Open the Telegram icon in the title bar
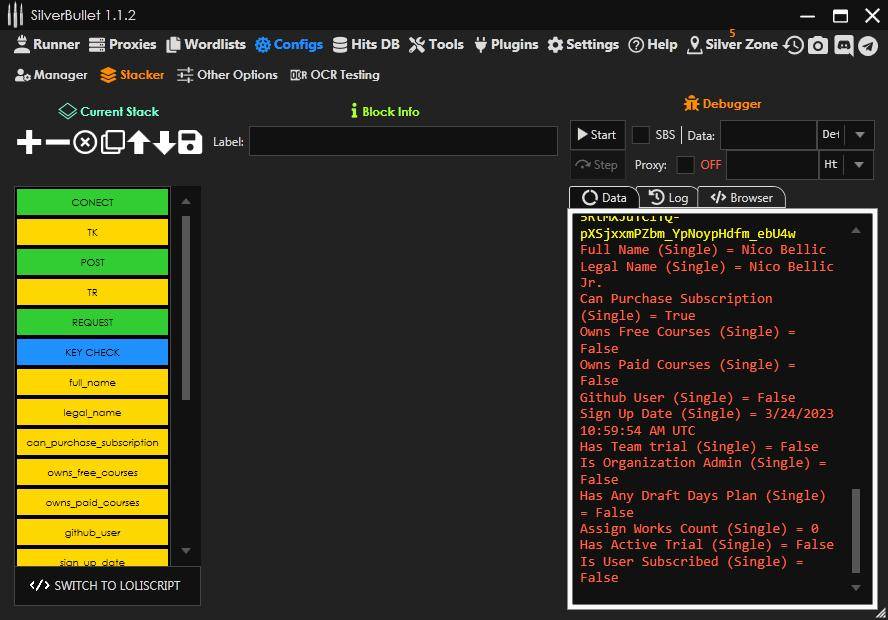Viewport: 888px width, 620px height. (869, 44)
